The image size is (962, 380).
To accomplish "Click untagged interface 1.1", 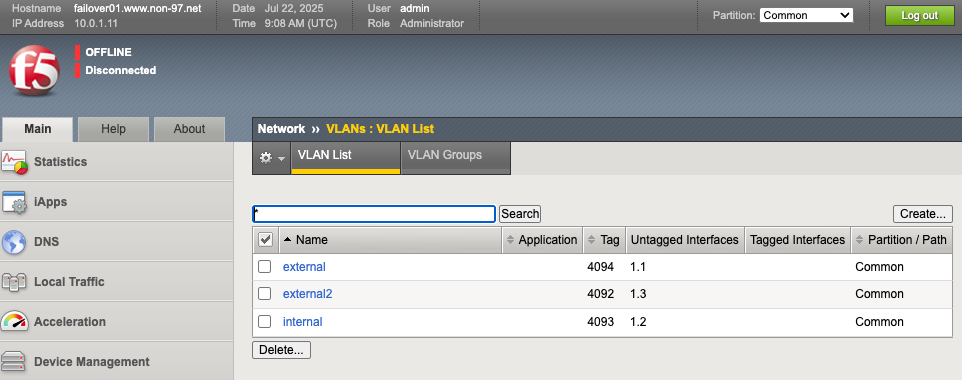I will (x=638, y=267).
